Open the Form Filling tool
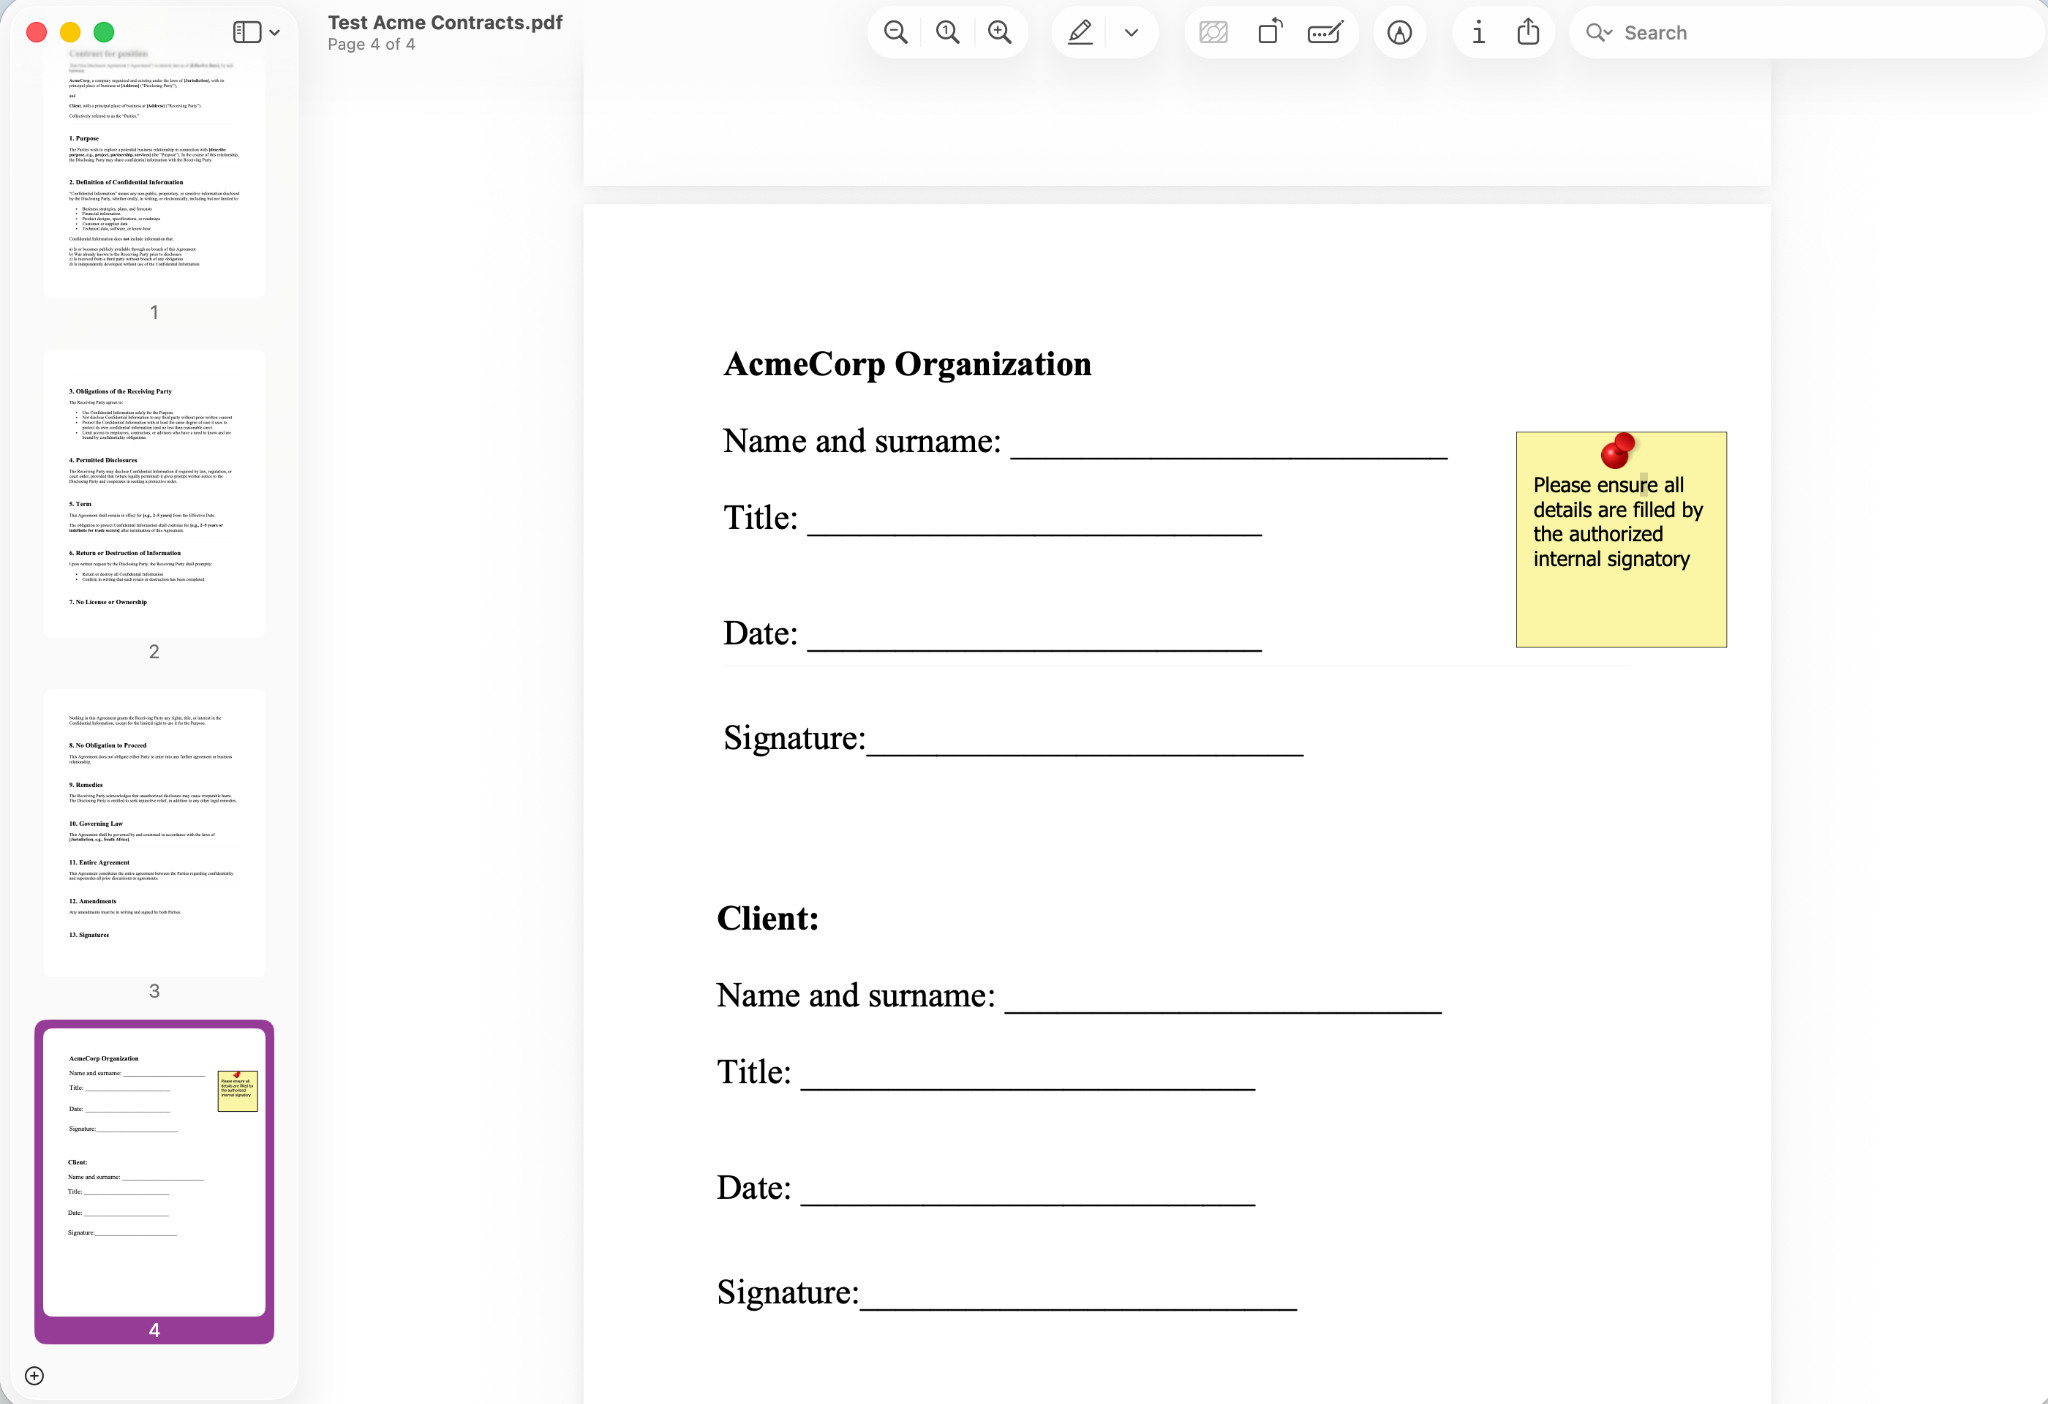Viewport: 2048px width, 1404px height. [x=1325, y=33]
